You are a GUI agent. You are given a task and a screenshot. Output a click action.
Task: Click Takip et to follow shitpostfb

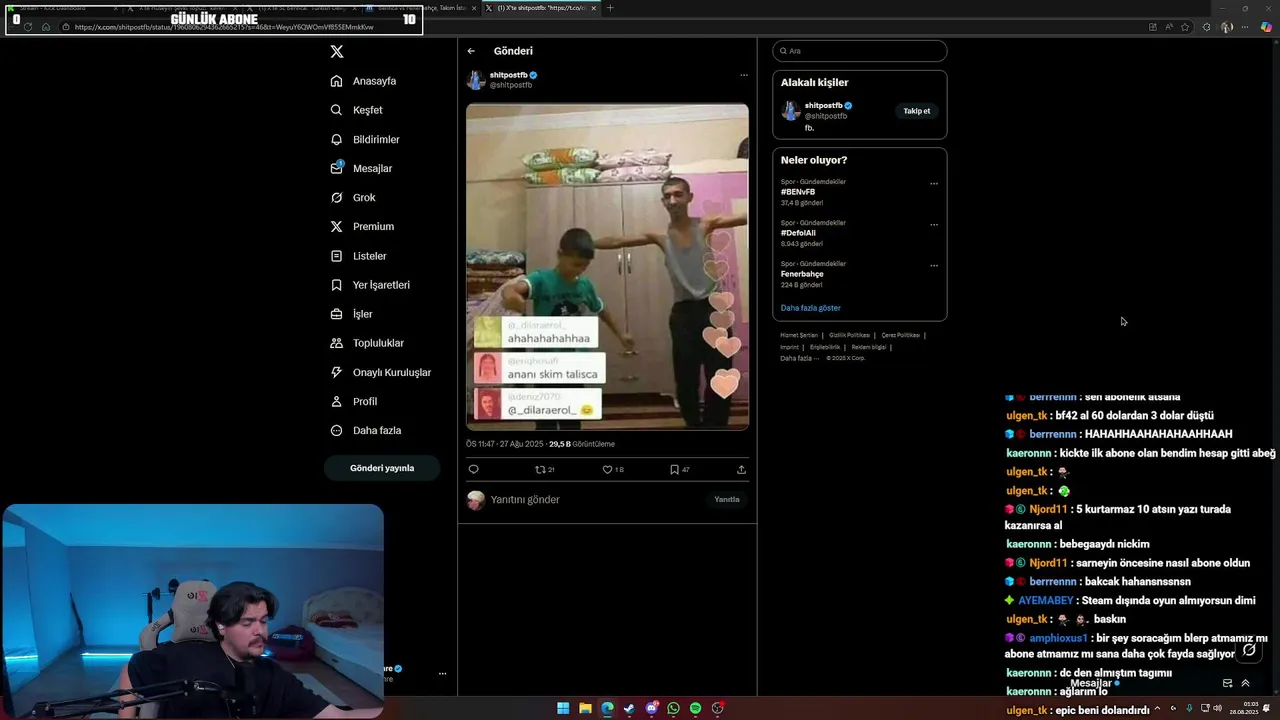[917, 111]
